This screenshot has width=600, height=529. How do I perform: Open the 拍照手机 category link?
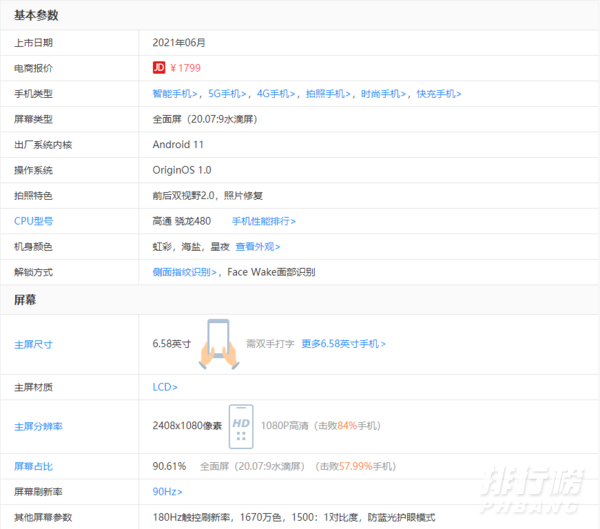click(x=328, y=94)
